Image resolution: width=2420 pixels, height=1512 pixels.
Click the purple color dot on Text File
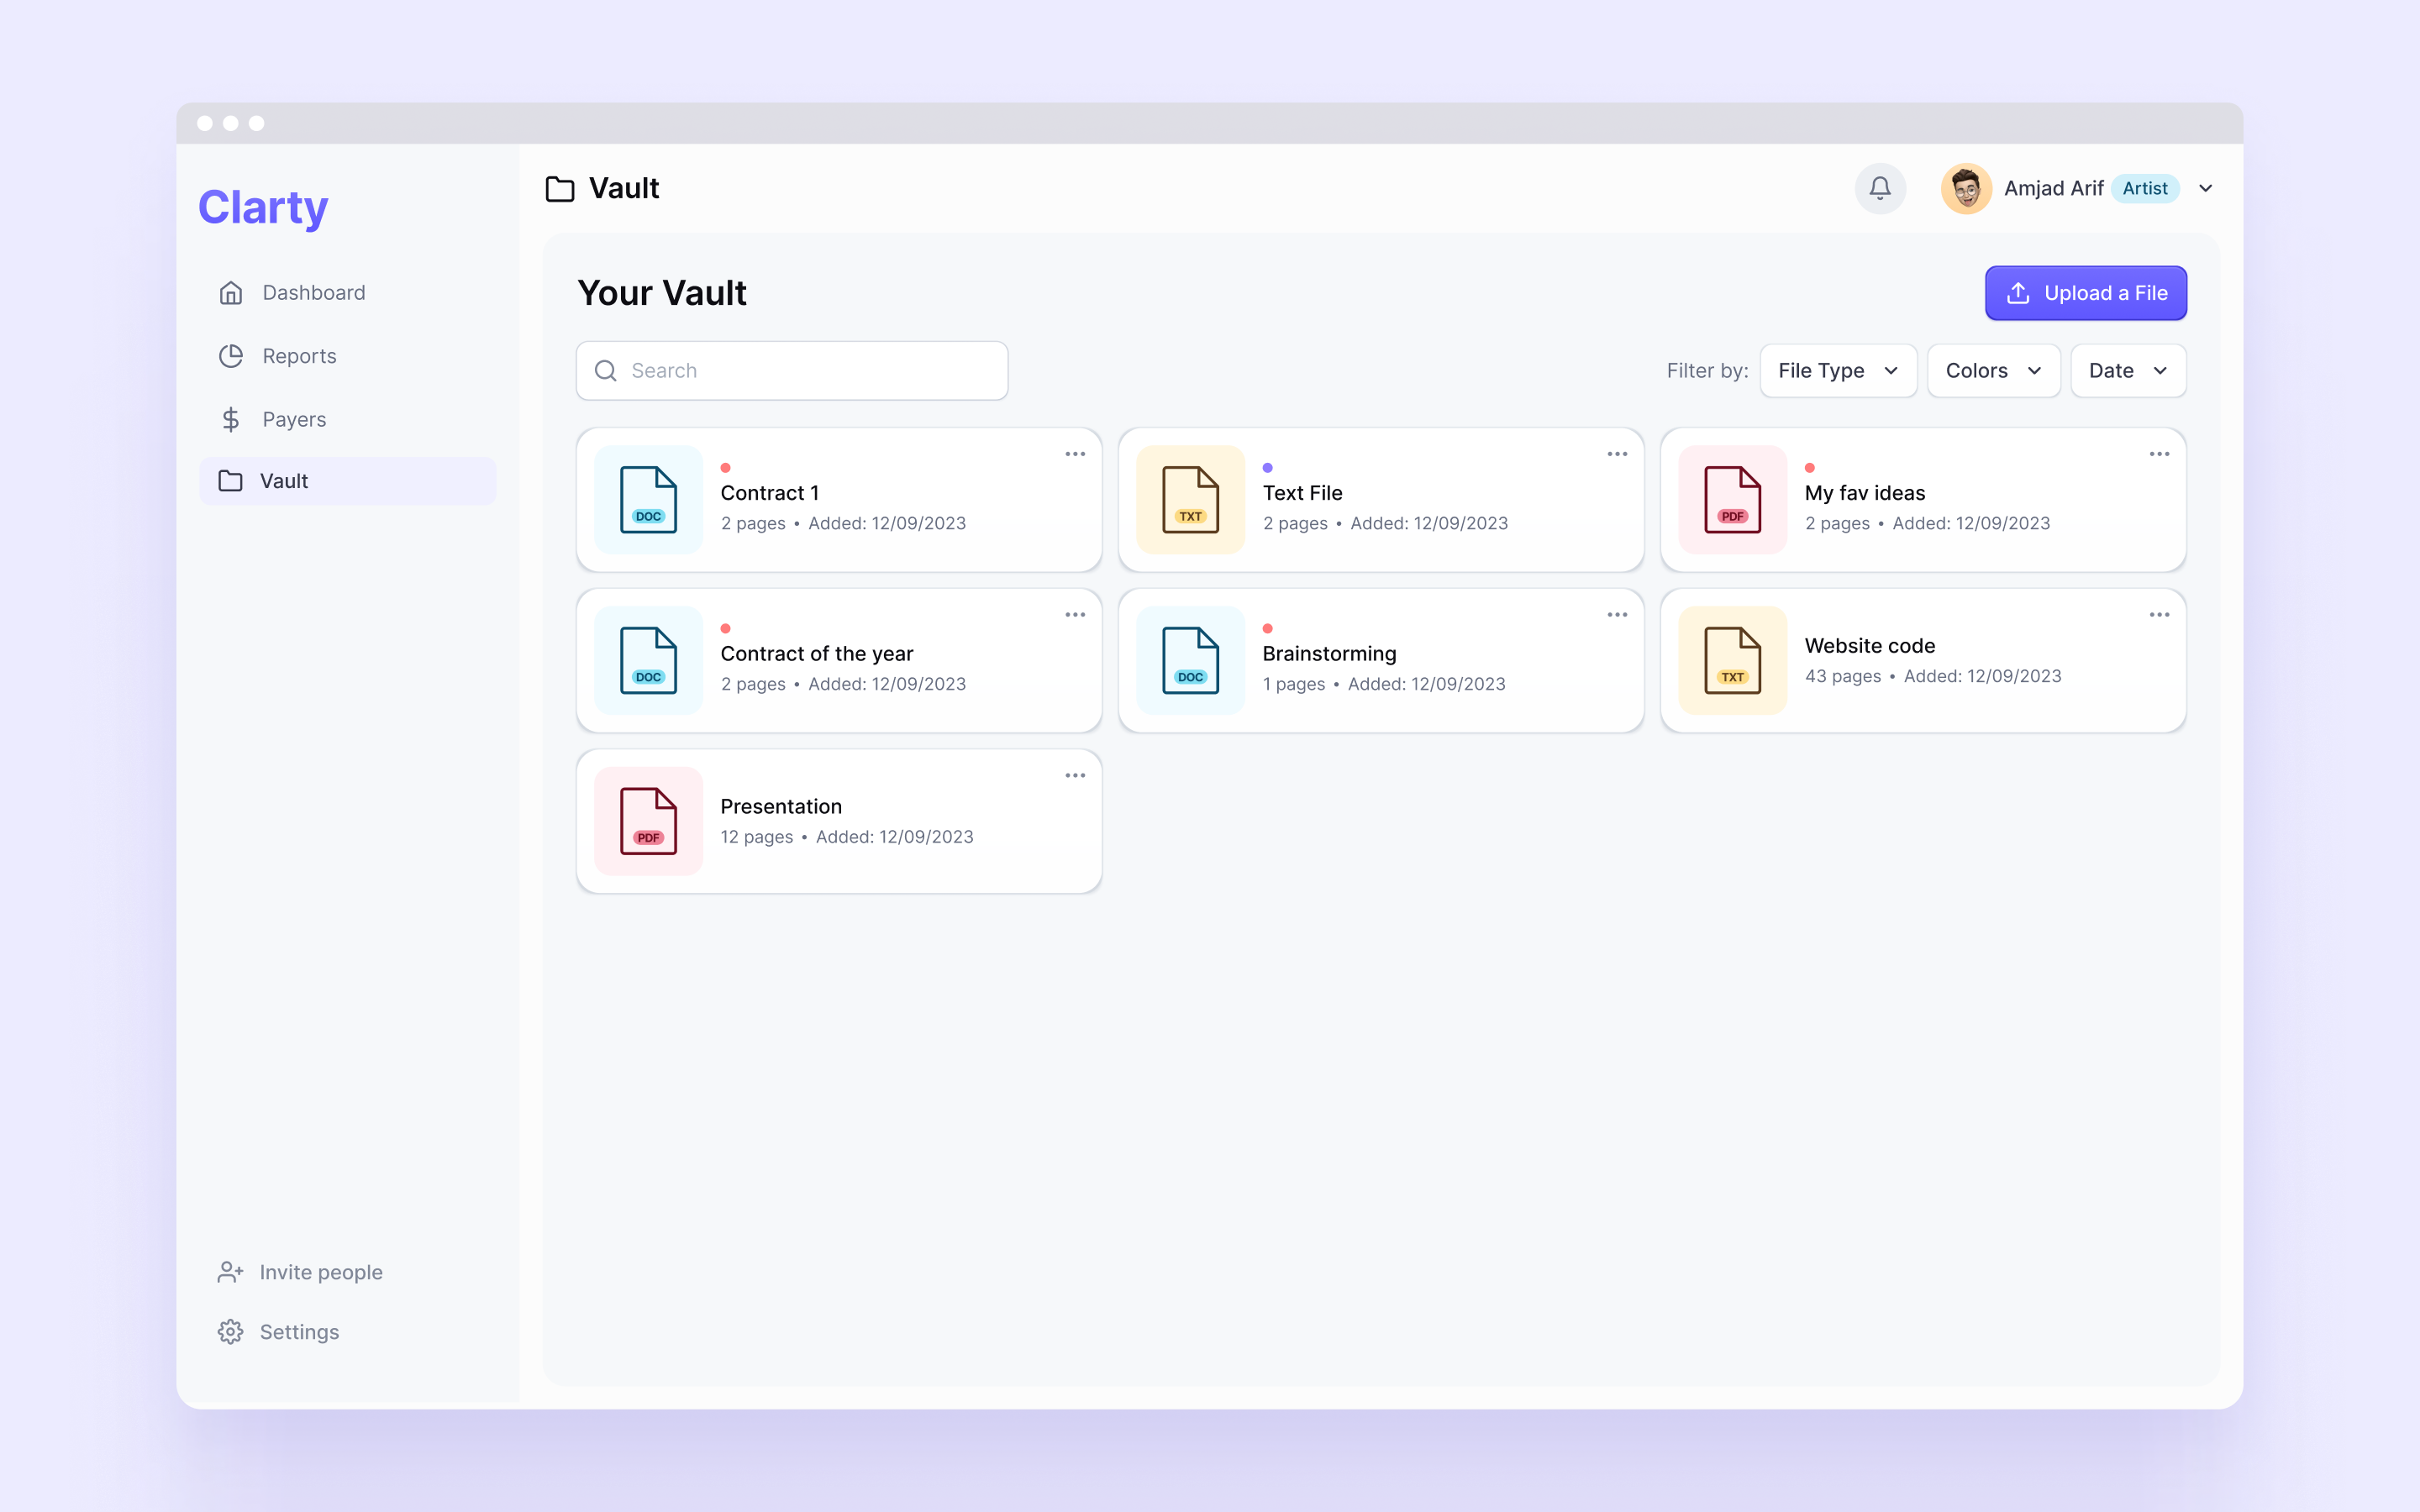coord(1268,468)
